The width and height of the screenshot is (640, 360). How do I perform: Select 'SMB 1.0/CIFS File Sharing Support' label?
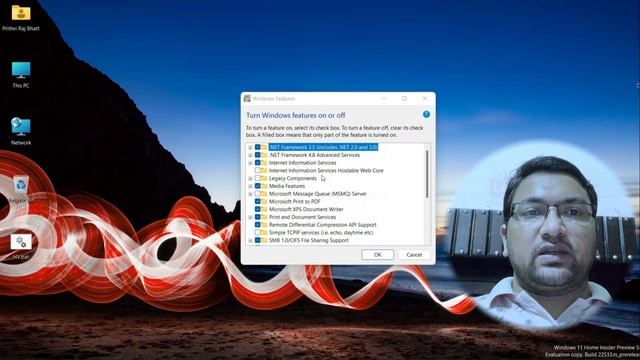(x=309, y=240)
